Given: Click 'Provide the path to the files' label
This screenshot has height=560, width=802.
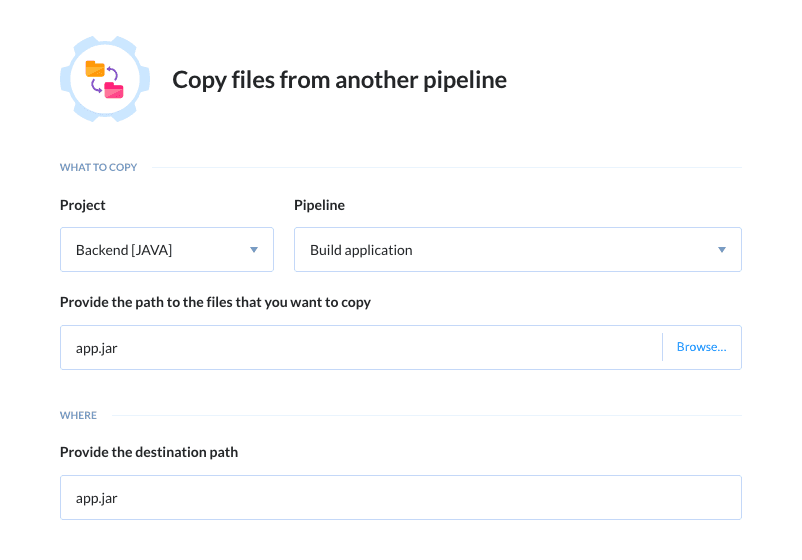Looking at the screenshot, I should (x=215, y=302).
